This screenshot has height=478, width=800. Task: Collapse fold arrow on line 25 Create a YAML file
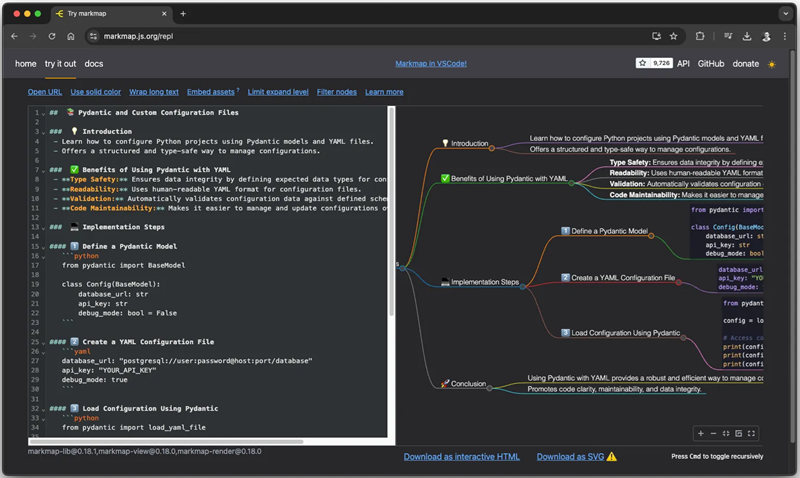(43, 342)
